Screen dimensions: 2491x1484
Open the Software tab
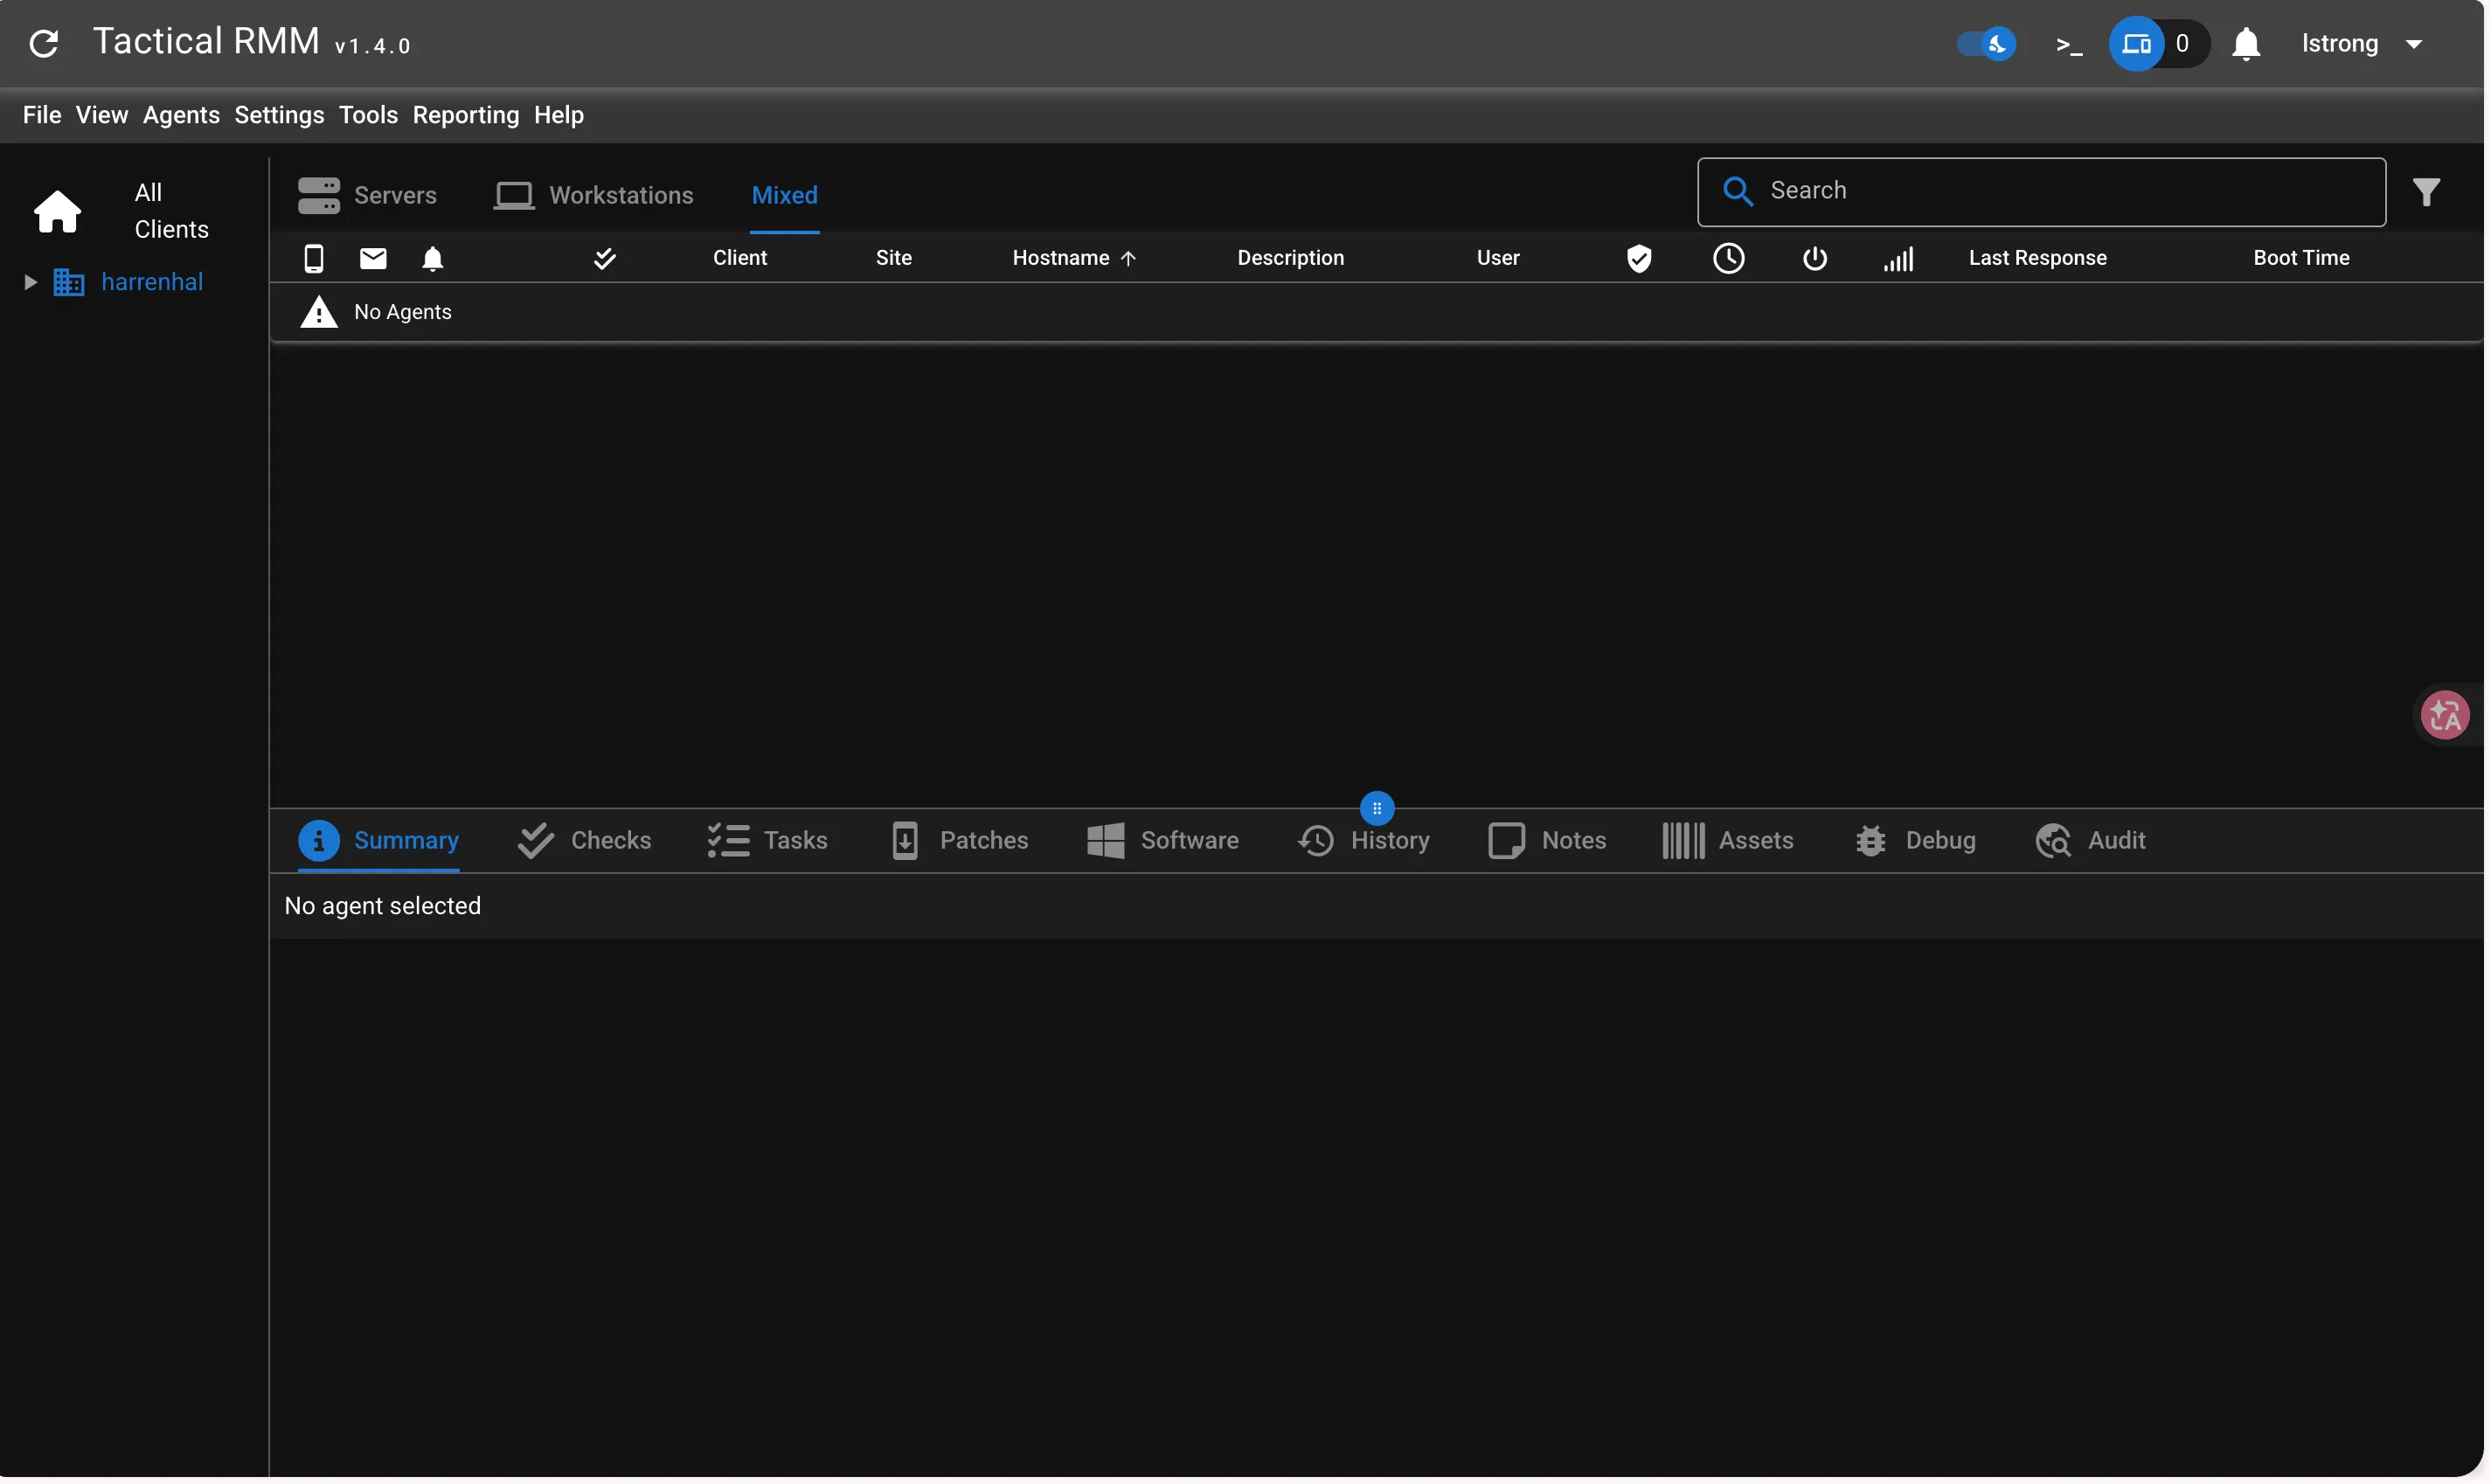pos(1164,842)
